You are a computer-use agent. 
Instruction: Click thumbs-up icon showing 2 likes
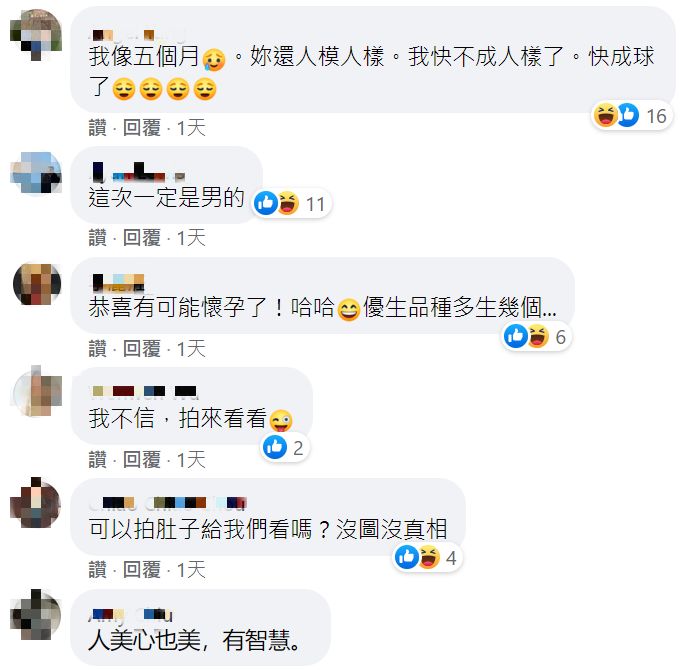pyautogui.click(x=275, y=447)
